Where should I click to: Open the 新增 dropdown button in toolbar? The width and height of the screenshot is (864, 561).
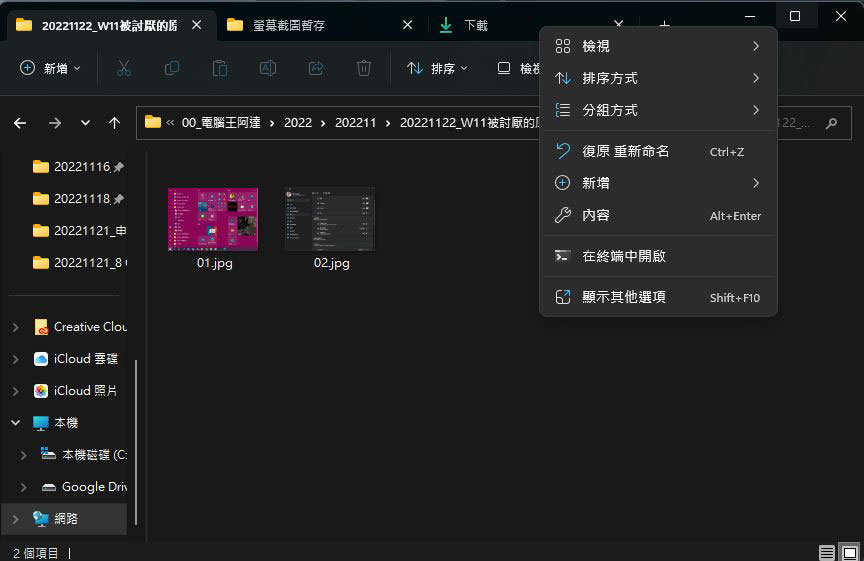click(50, 68)
